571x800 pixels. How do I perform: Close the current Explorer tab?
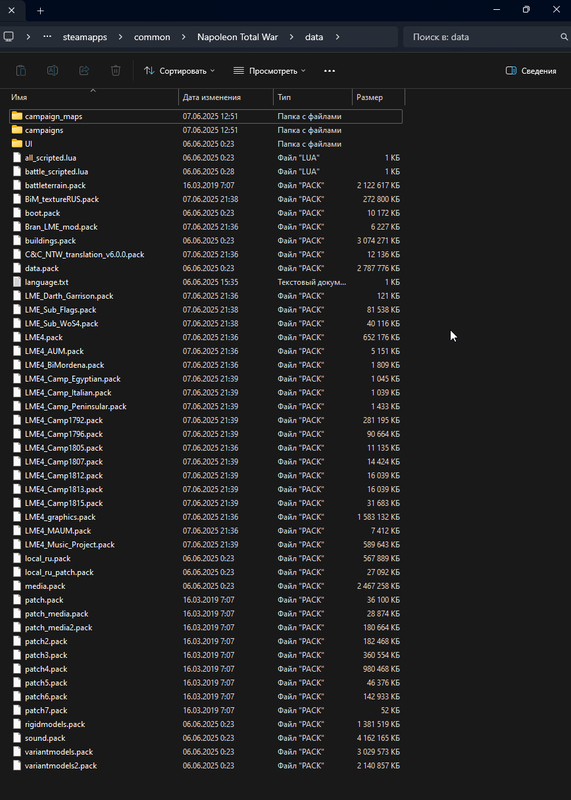[11, 10]
